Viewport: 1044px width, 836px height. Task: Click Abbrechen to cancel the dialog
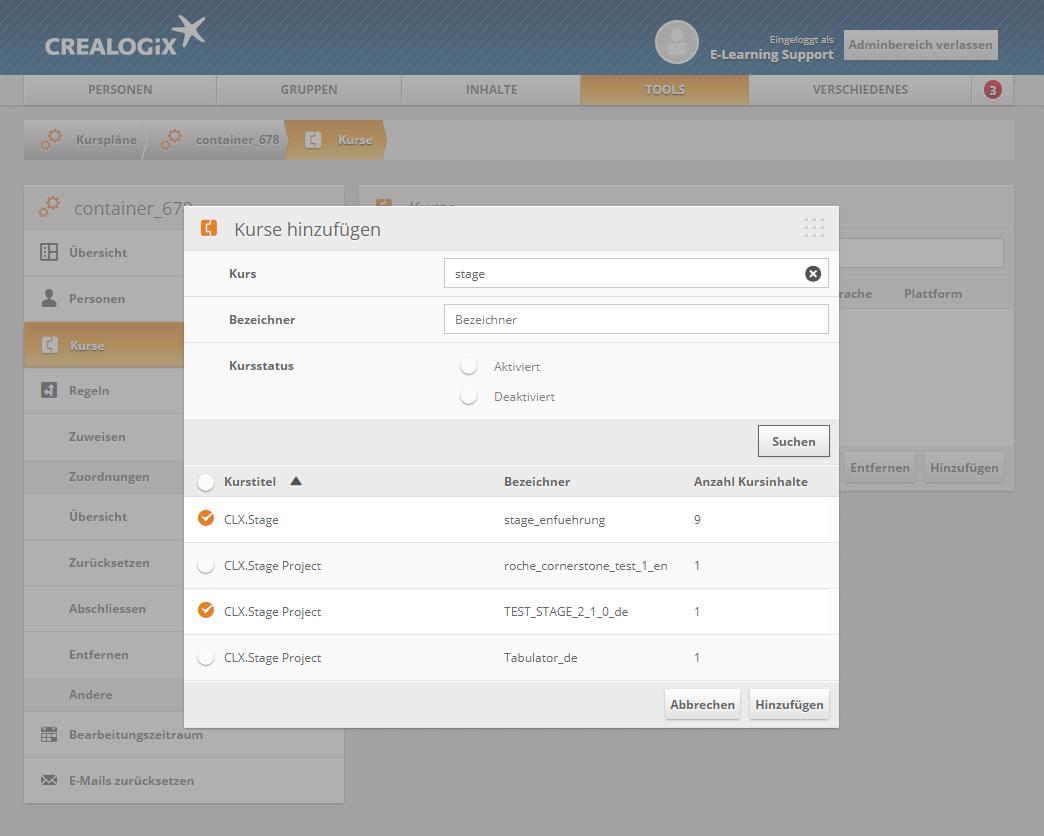(702, 705)
